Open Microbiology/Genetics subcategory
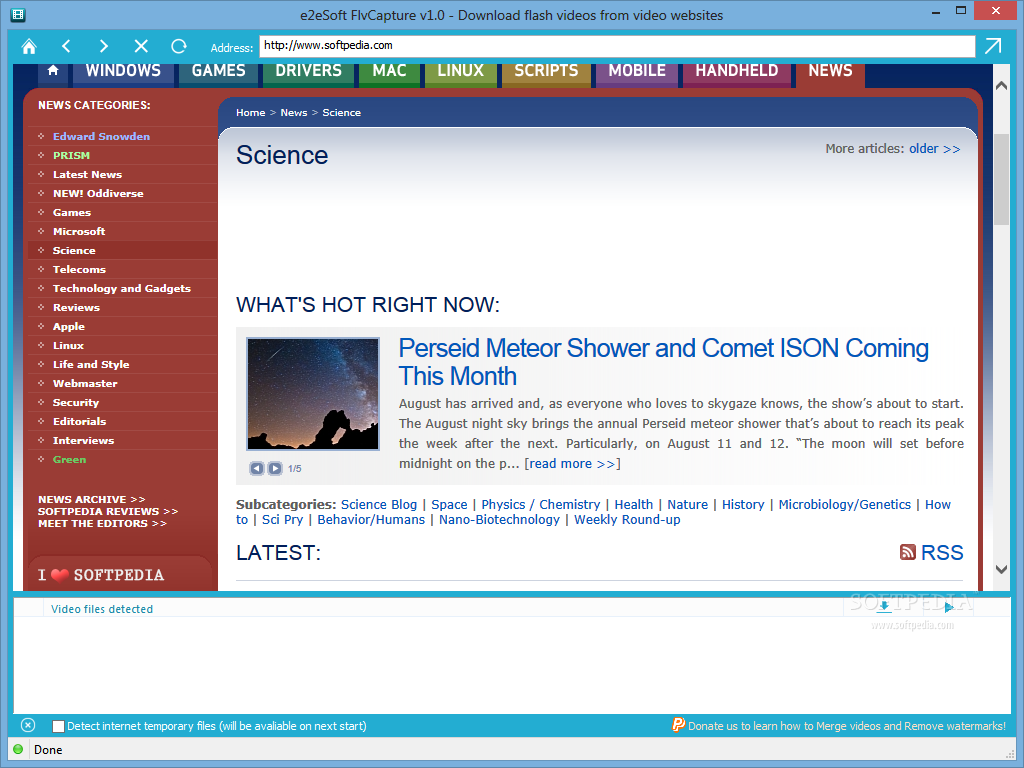 [x=844, y=504]
